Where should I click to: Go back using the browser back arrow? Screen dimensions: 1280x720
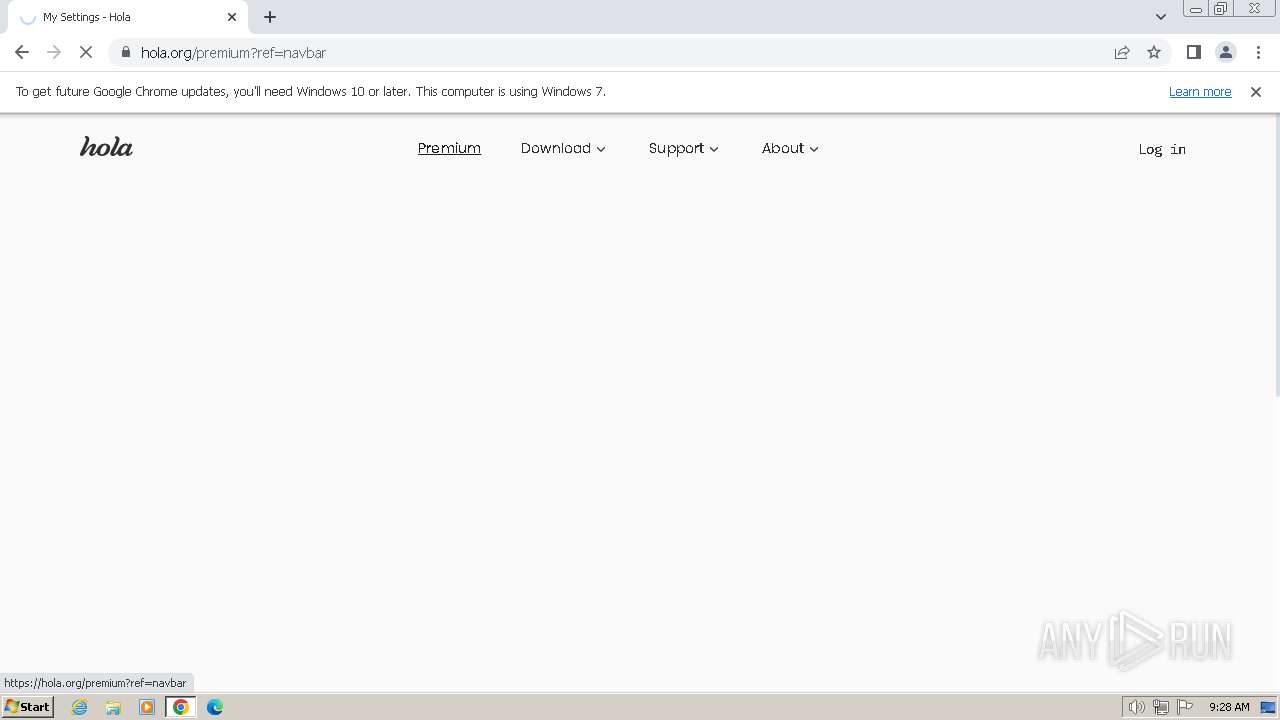point(22,52)
